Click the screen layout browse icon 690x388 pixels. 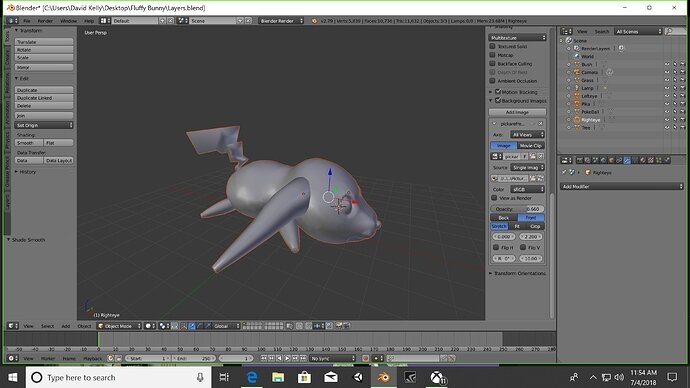pyautogui.click(x=105, y=21)
